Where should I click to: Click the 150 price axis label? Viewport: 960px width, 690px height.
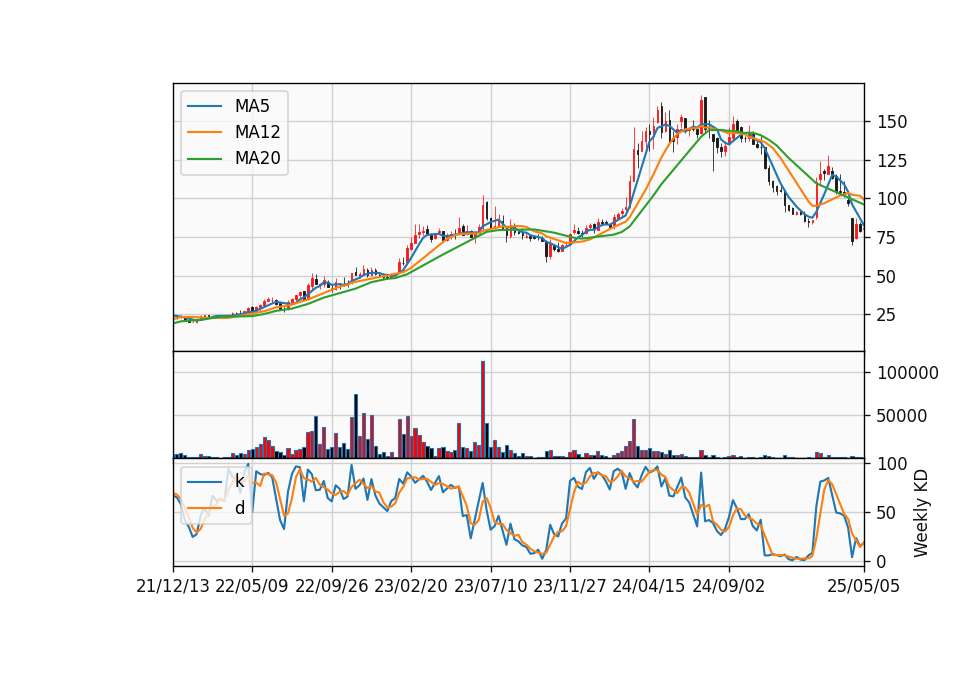pos(892,122)
